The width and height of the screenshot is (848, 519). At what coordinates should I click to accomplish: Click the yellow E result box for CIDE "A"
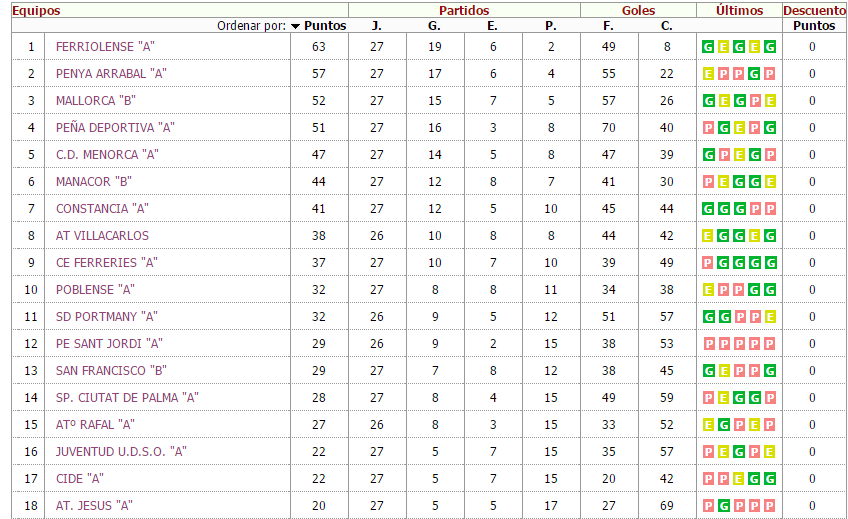coord(741,479)
